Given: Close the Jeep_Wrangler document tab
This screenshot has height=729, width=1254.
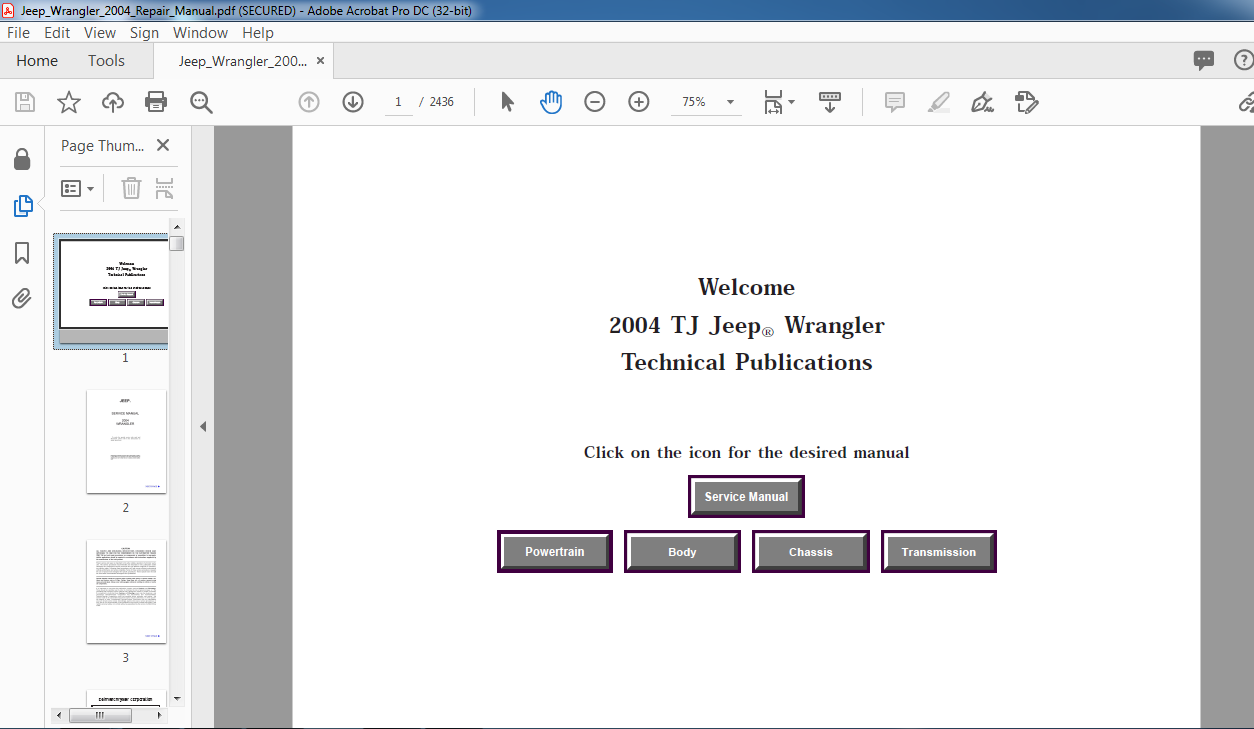Looking at the screenshot, I should (321, 61).
